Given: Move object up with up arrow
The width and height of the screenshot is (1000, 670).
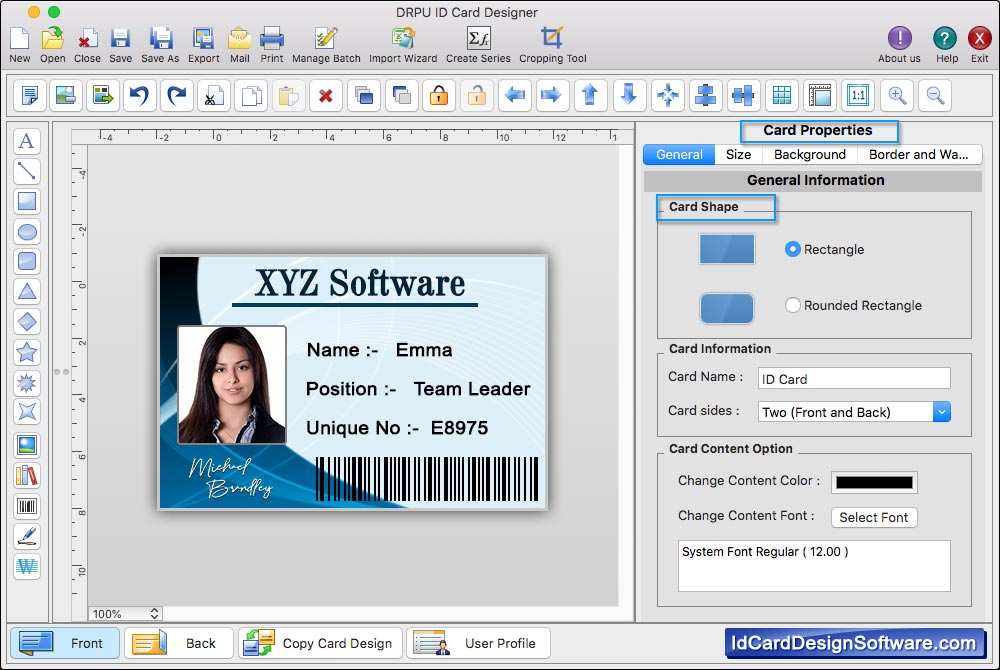Looking at the screenshot, I should tap(590, 96).
